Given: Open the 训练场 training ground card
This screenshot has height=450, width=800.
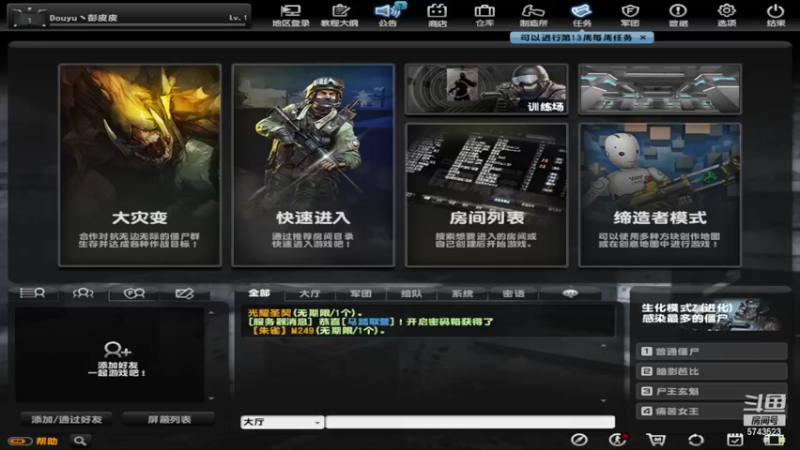Looking at the screenshot, I should tap(486, 89).
